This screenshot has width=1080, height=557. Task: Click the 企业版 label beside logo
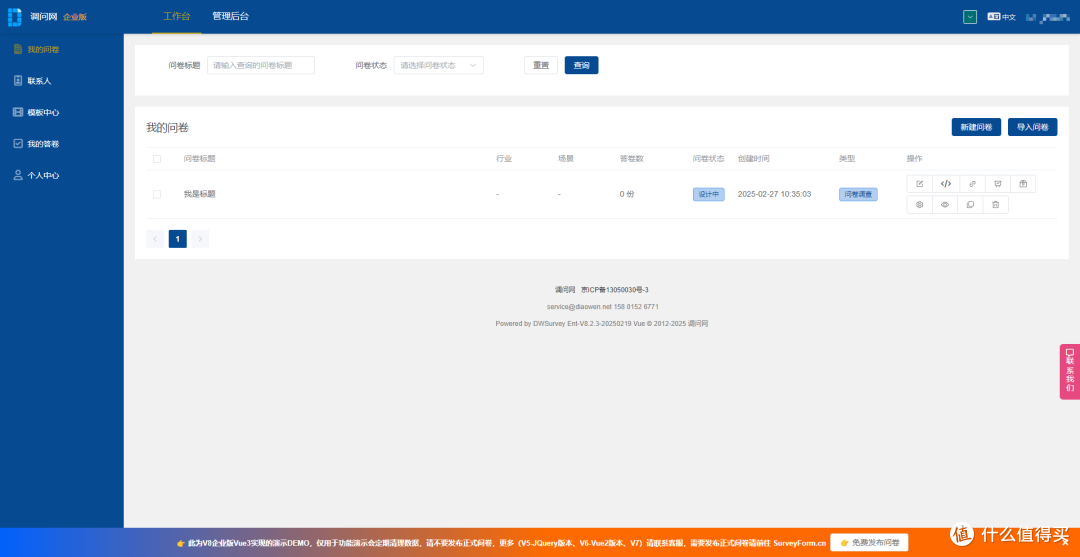(x=75, y=17)
